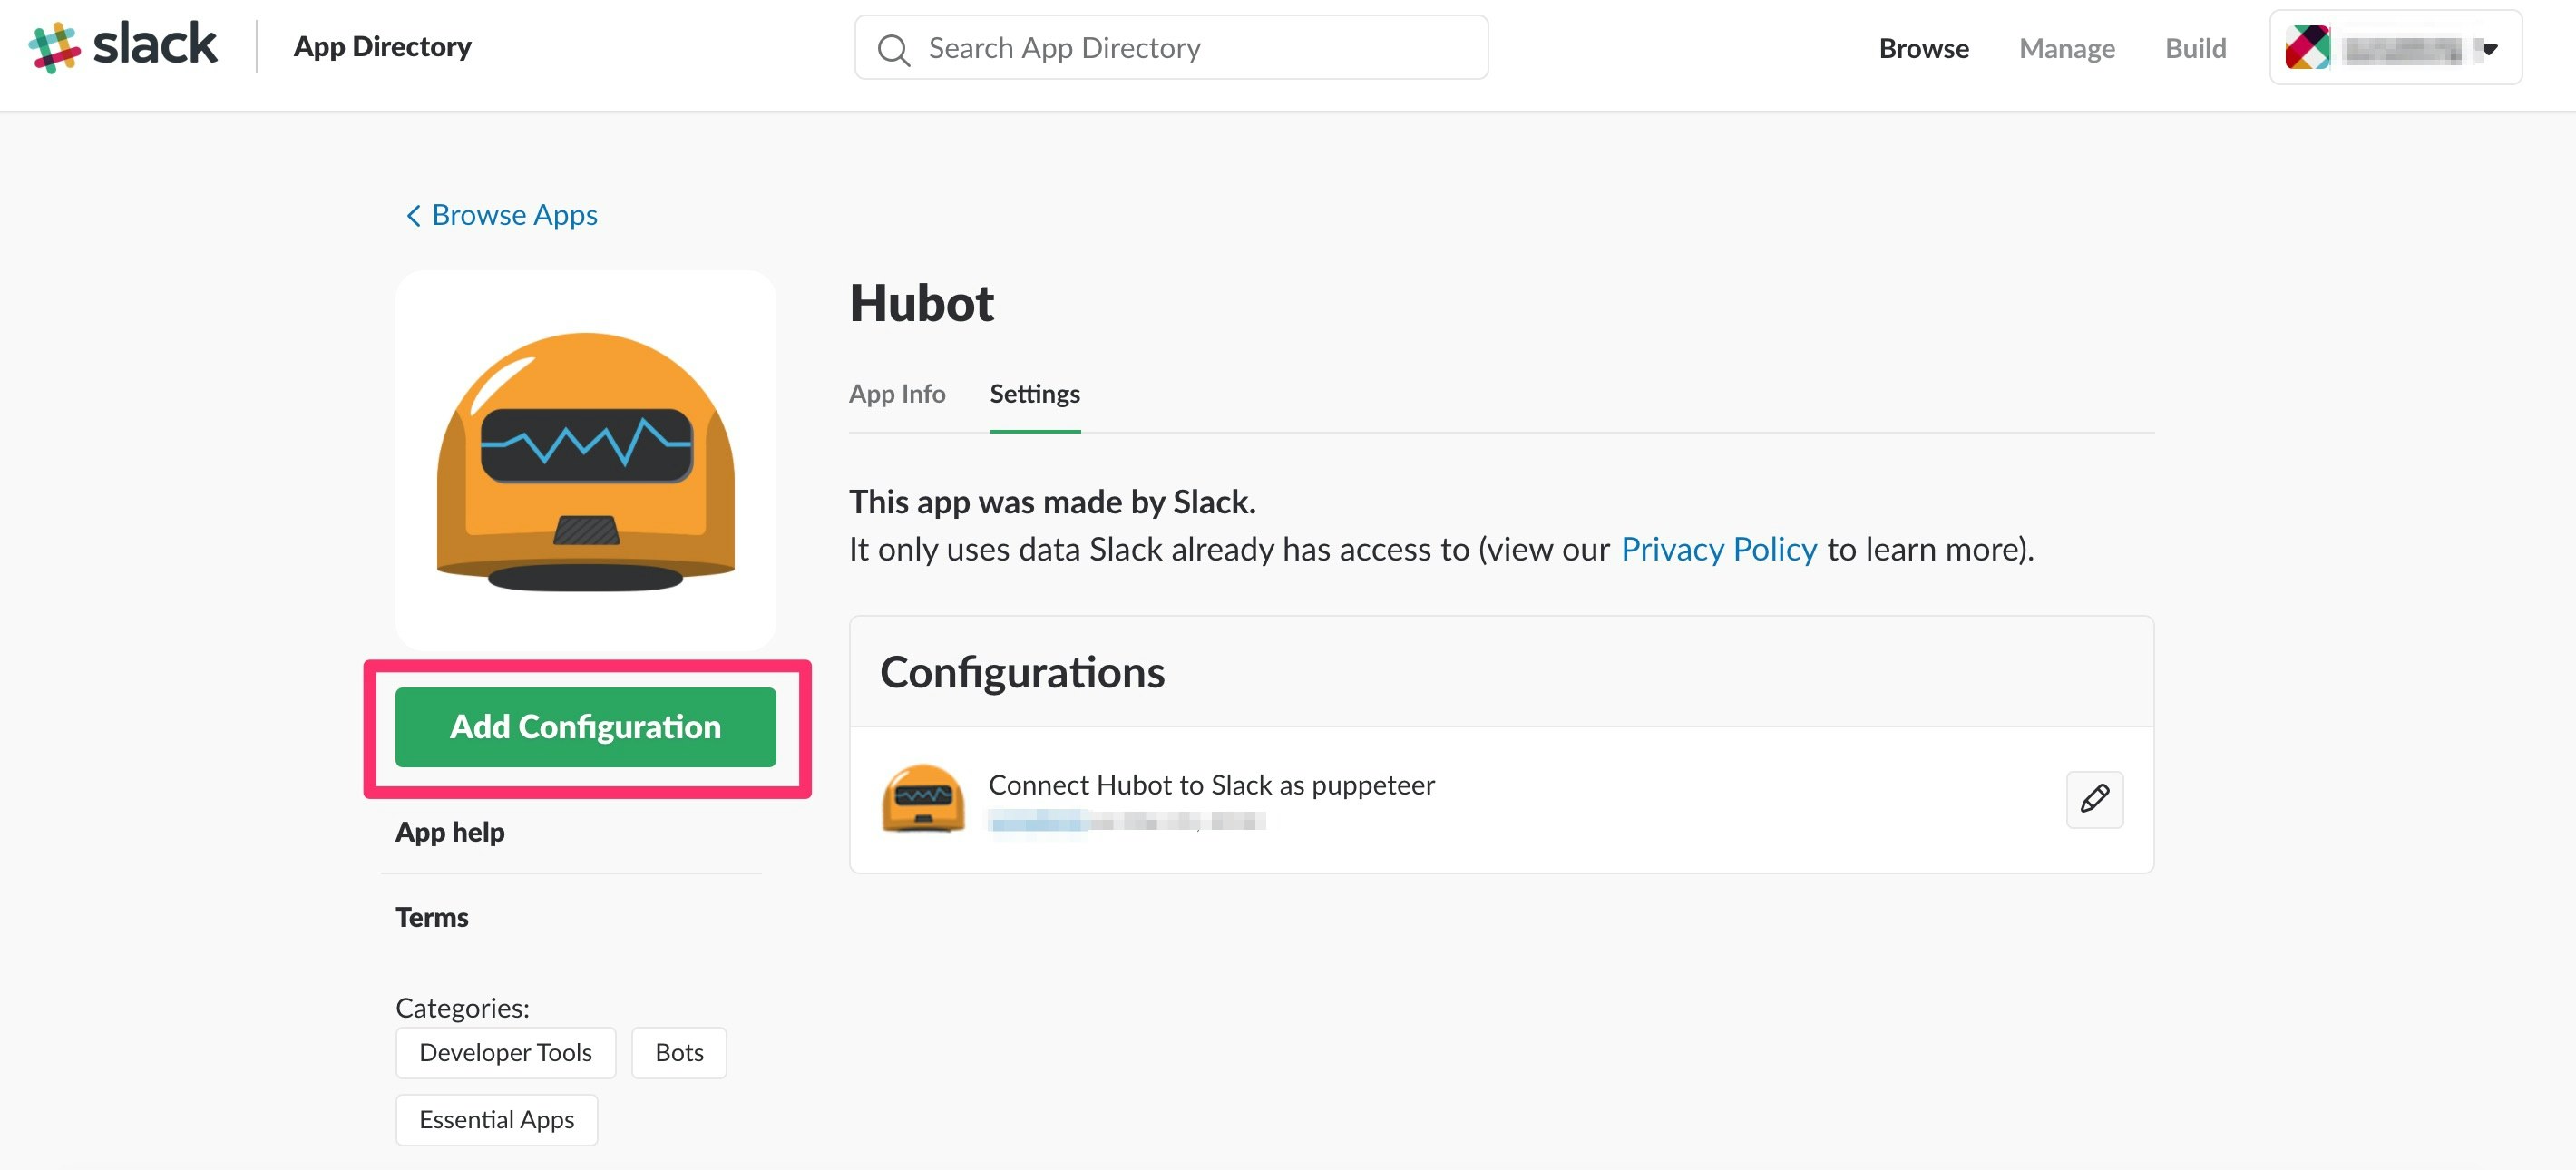
Task: Click the Hubot app title
Action: tap(921, 303)
